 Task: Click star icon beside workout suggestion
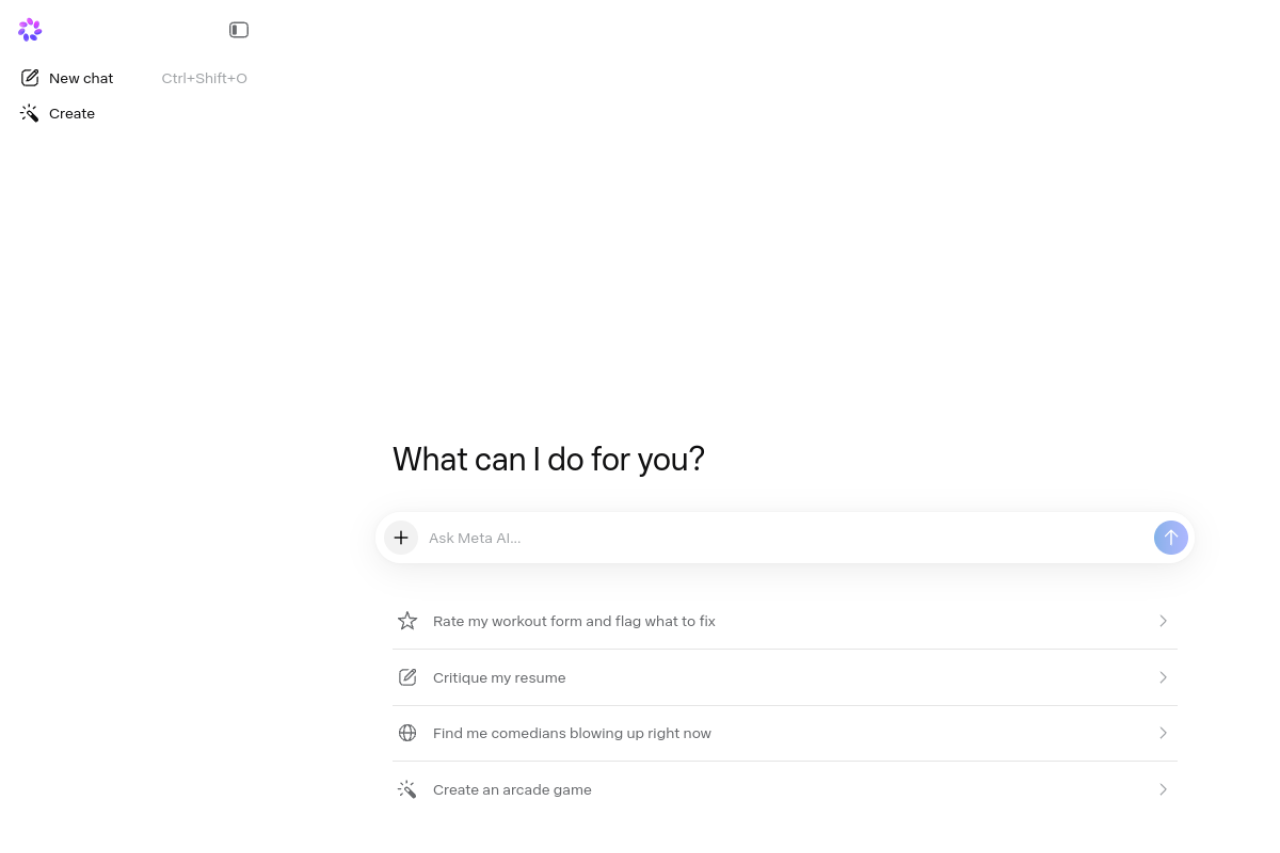[x=407, y=621]
